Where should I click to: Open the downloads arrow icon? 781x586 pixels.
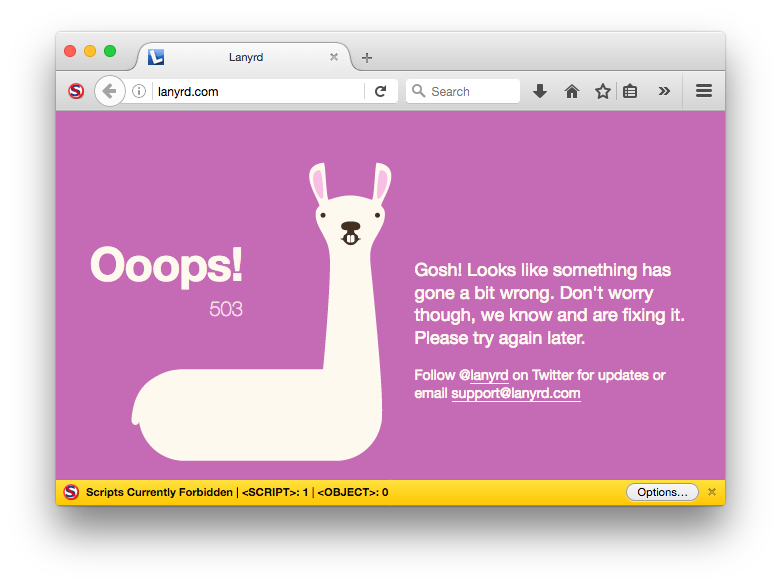(x=540, y=91)
